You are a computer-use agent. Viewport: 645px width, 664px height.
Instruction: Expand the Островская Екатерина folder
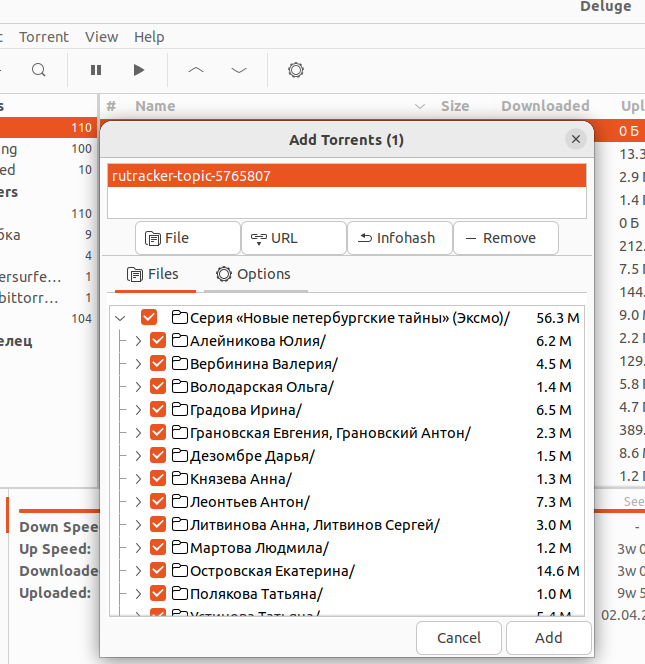tap(138, 571)
